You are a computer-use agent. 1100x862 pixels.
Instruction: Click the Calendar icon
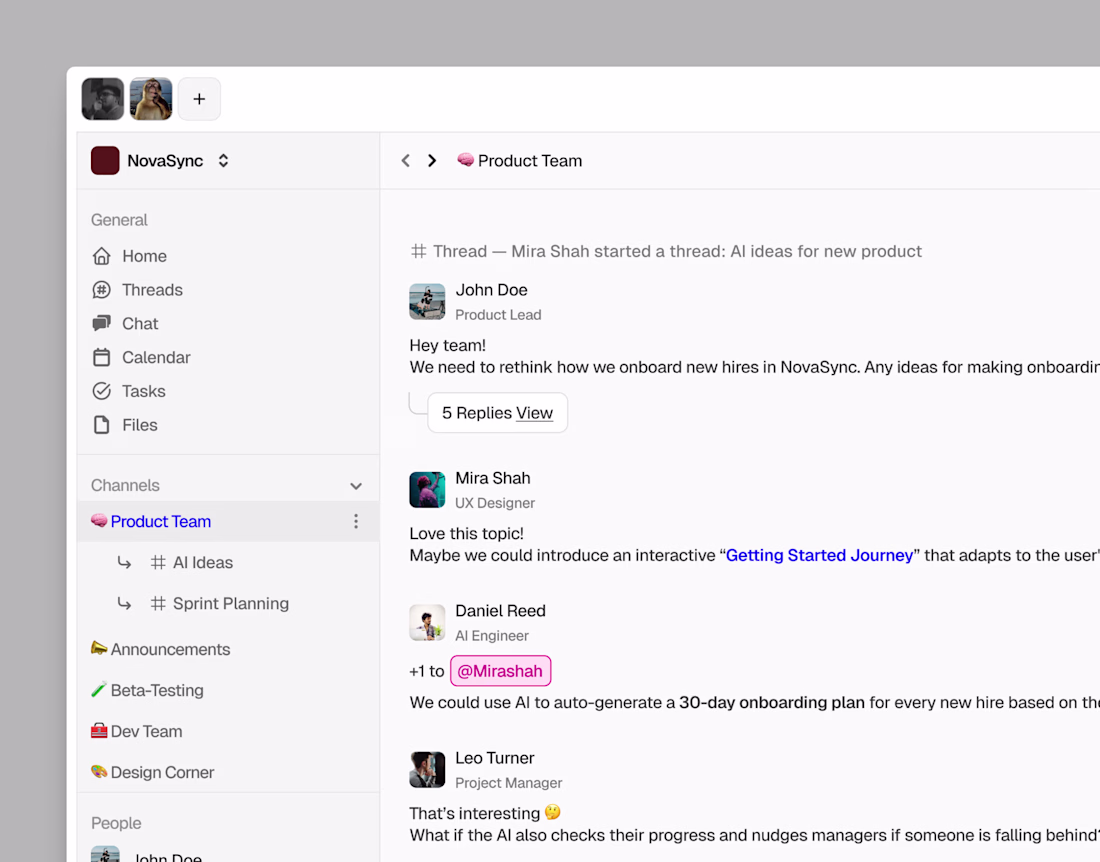pyautogui.click(x=102, y=357)
